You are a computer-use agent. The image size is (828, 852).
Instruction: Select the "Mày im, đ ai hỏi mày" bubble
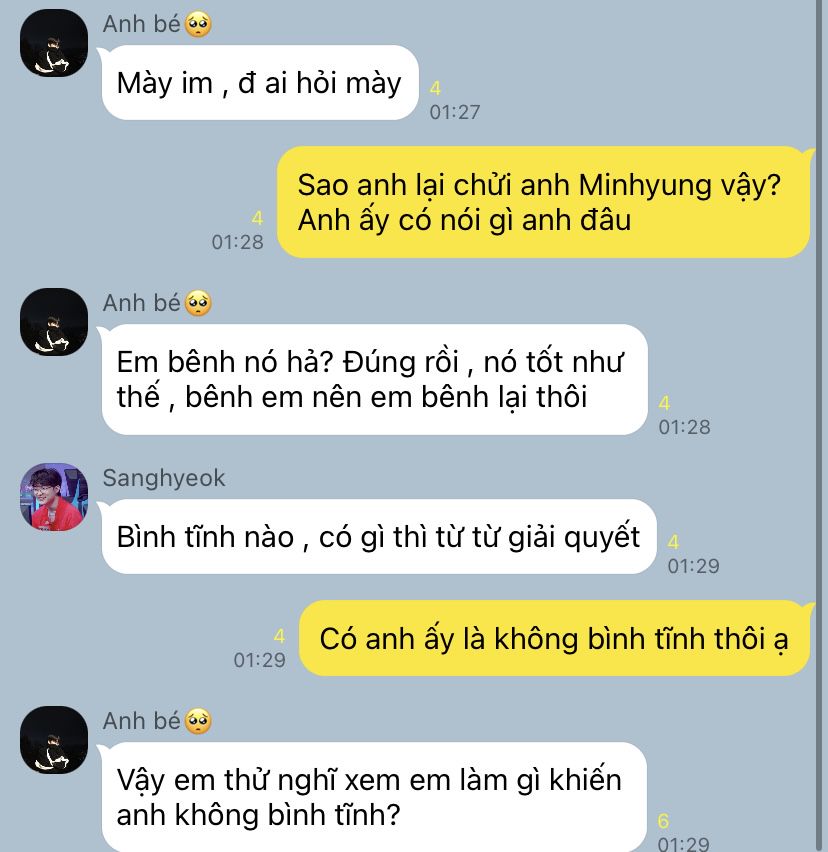point(260,83)
